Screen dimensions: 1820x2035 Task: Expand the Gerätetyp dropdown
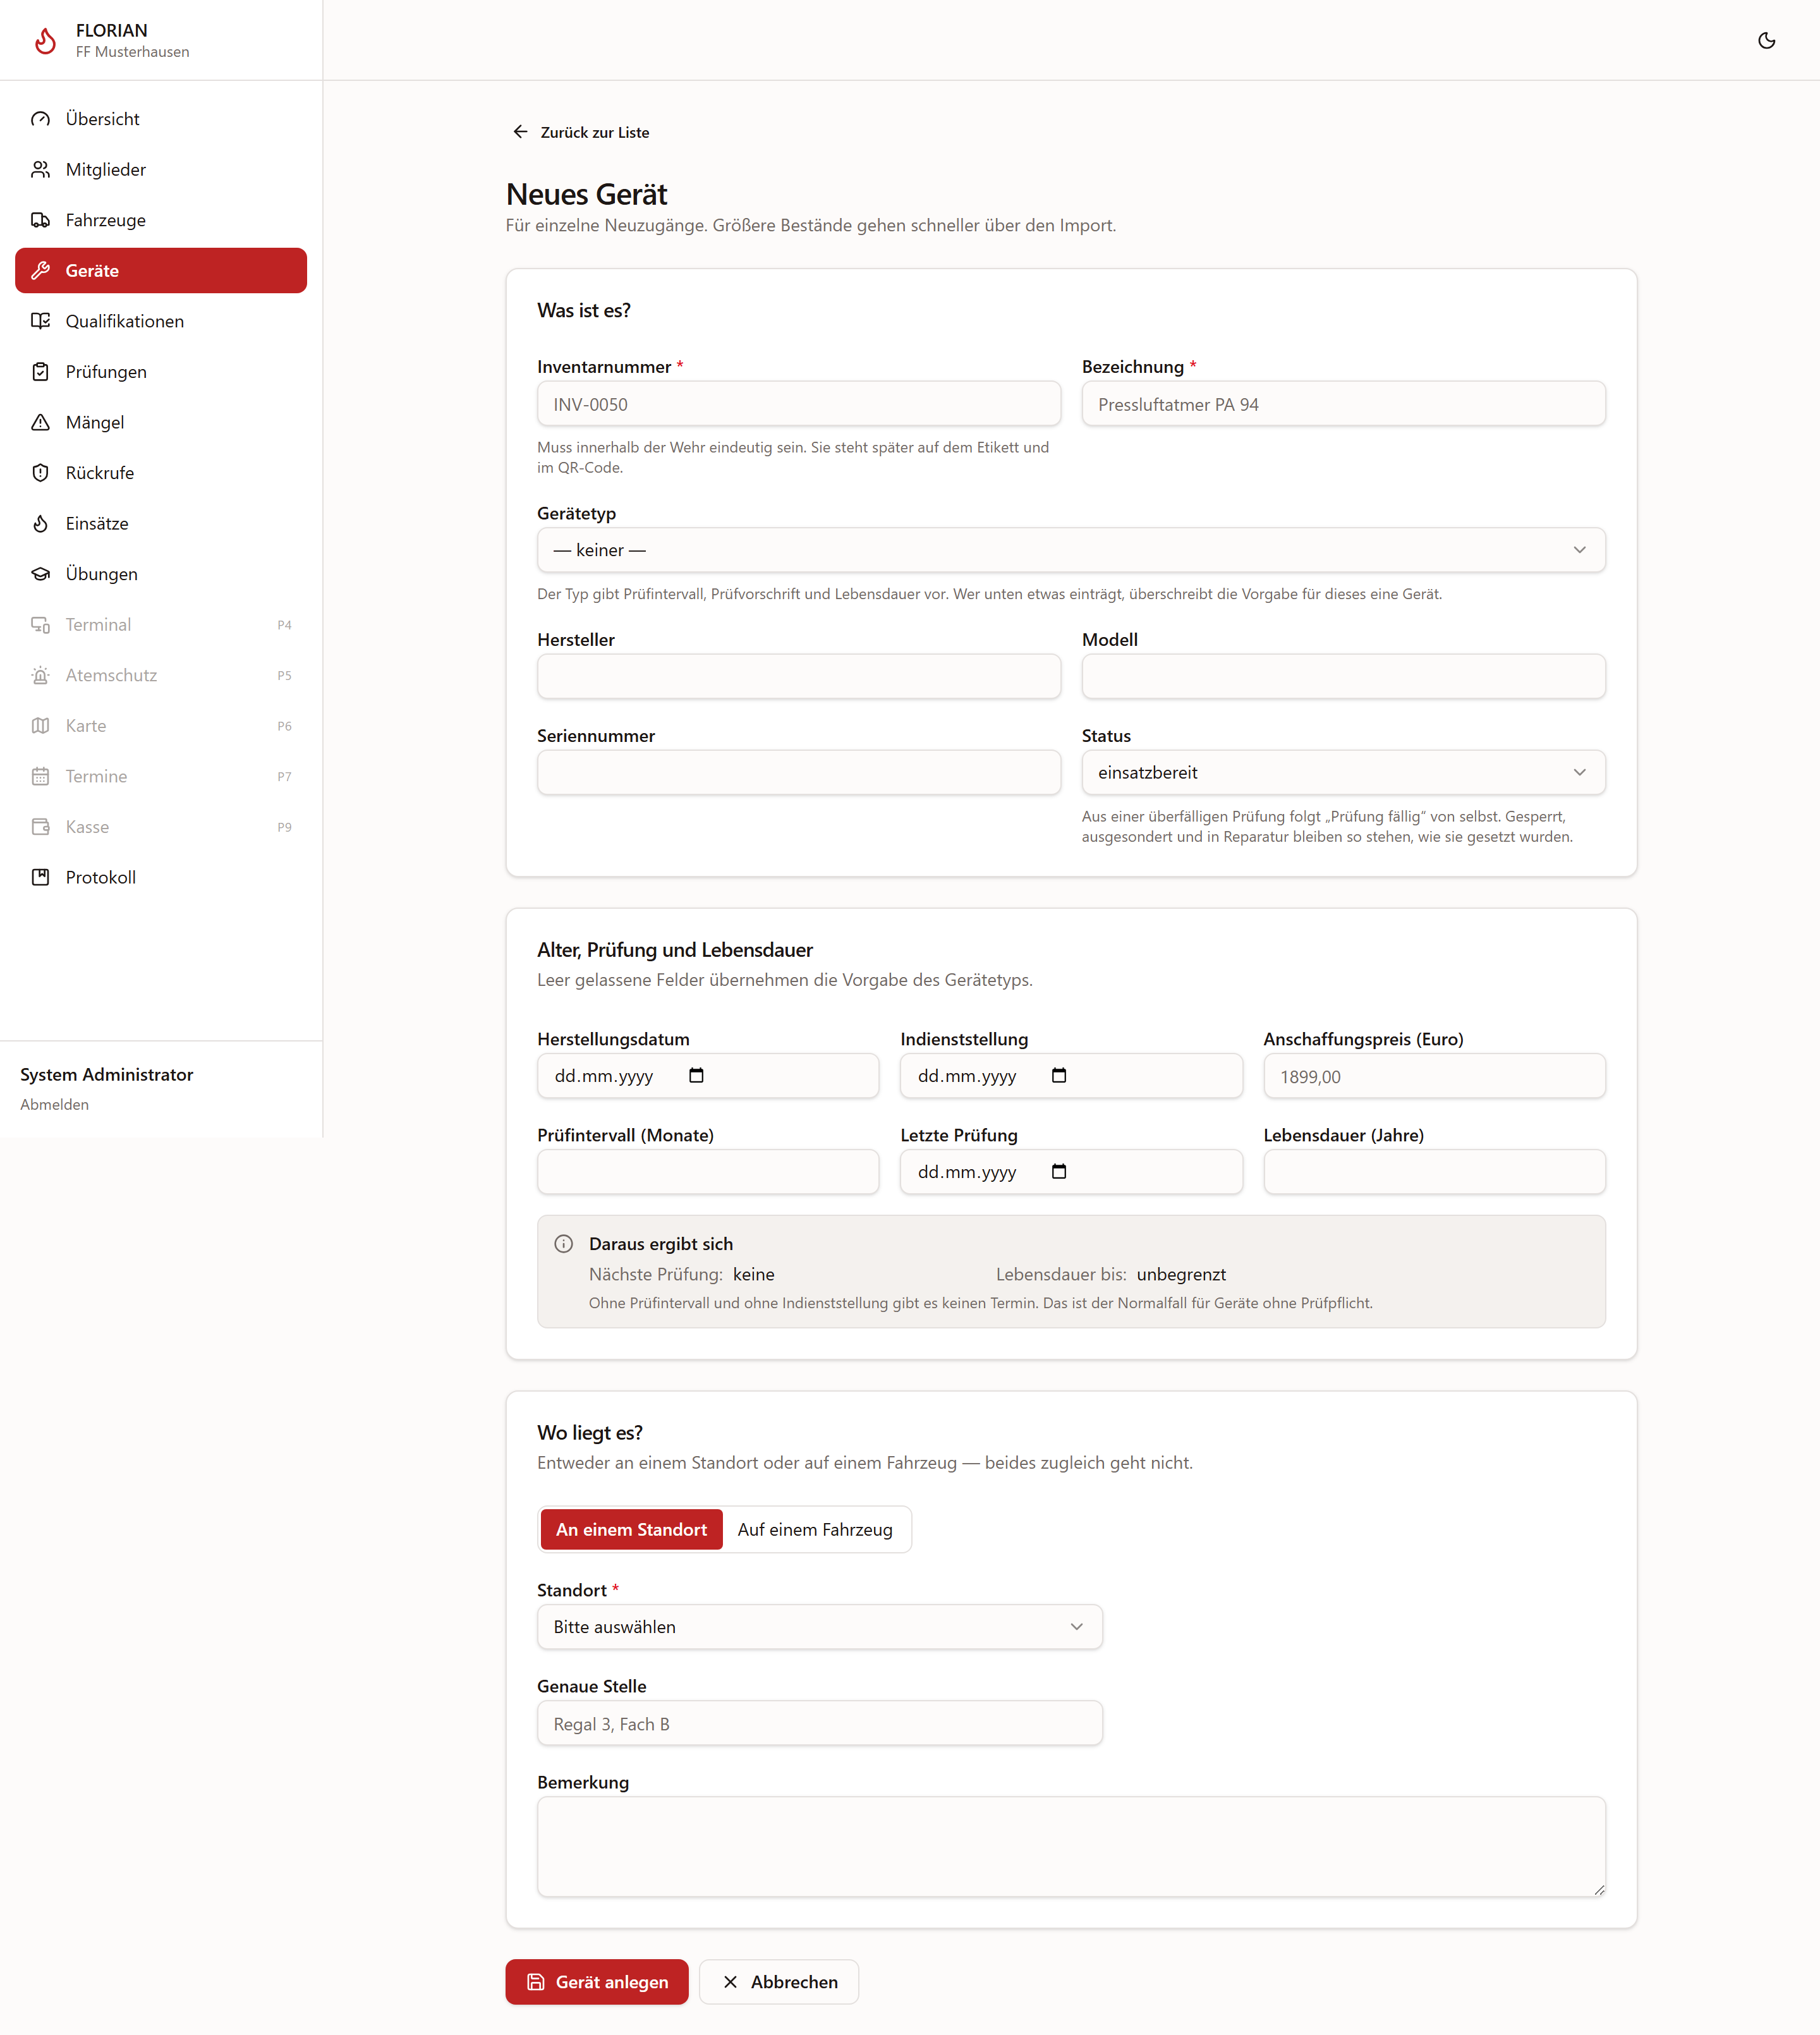tap(1071, 550)
